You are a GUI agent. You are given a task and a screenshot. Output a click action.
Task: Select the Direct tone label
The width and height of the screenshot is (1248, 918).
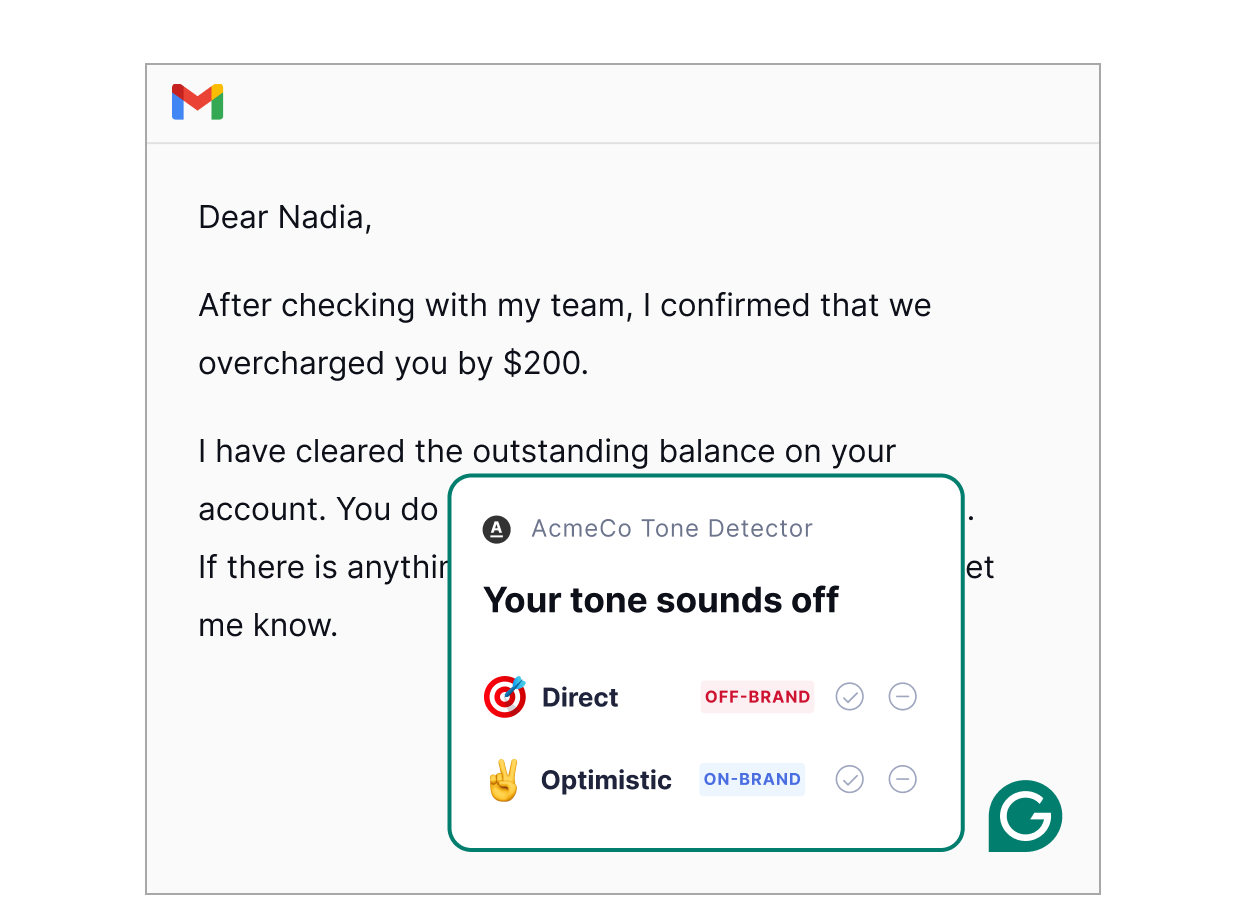(x=580, y=696)
